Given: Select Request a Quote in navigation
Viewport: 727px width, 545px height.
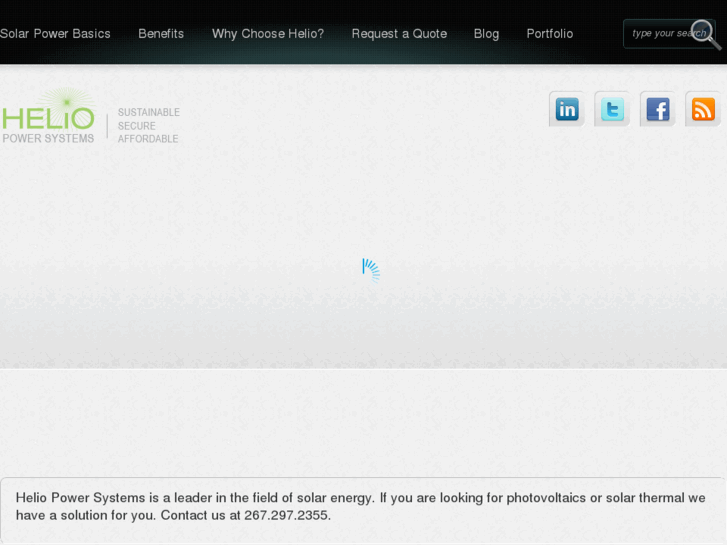Looking at the screenshot, I should (399, 34).
